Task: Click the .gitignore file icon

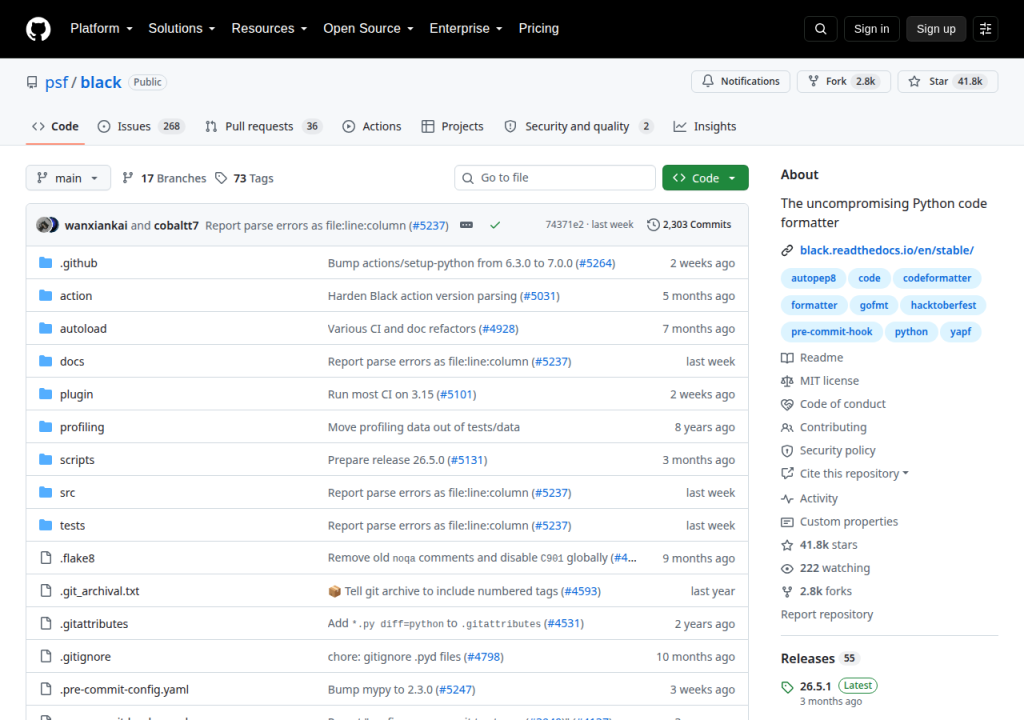Action: click(x=46, y=656)
